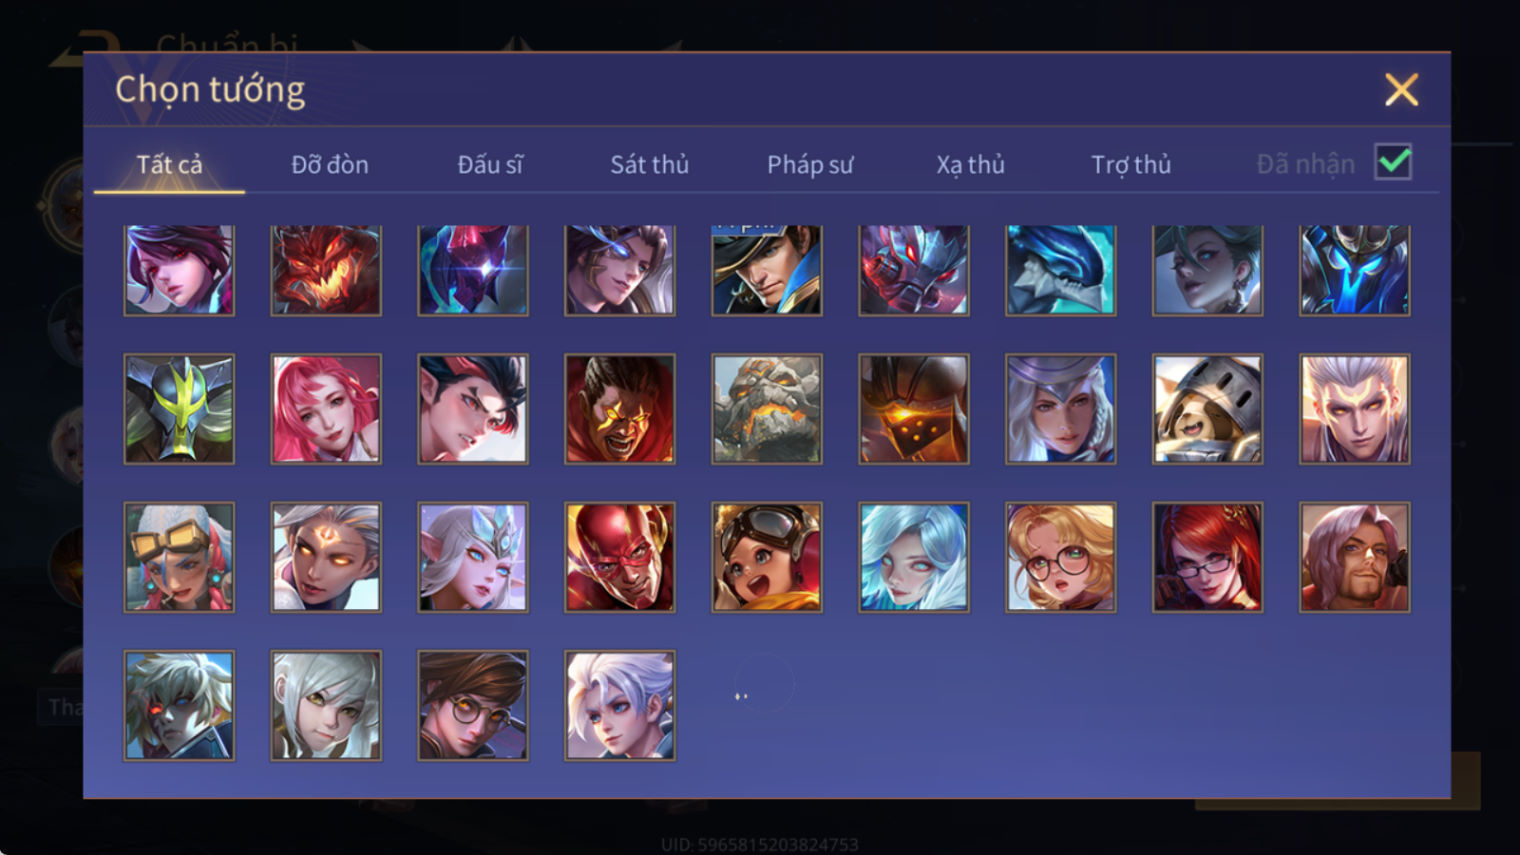1520x855 pixels.
Task: Select the red Flash hero portrait
Action: tap(620, 557)
